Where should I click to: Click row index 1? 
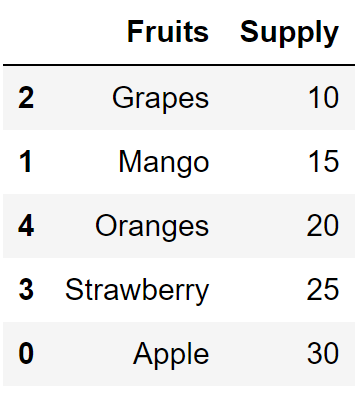26,162
